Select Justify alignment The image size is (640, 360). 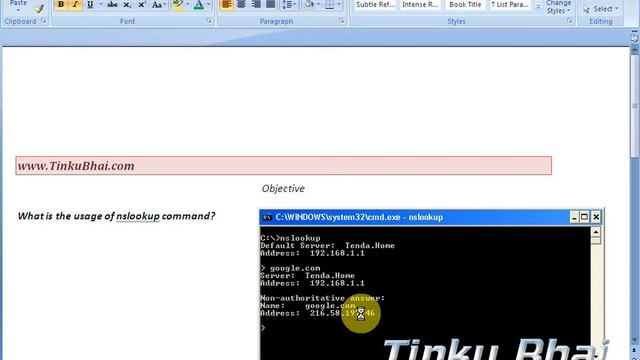[270, 5]
